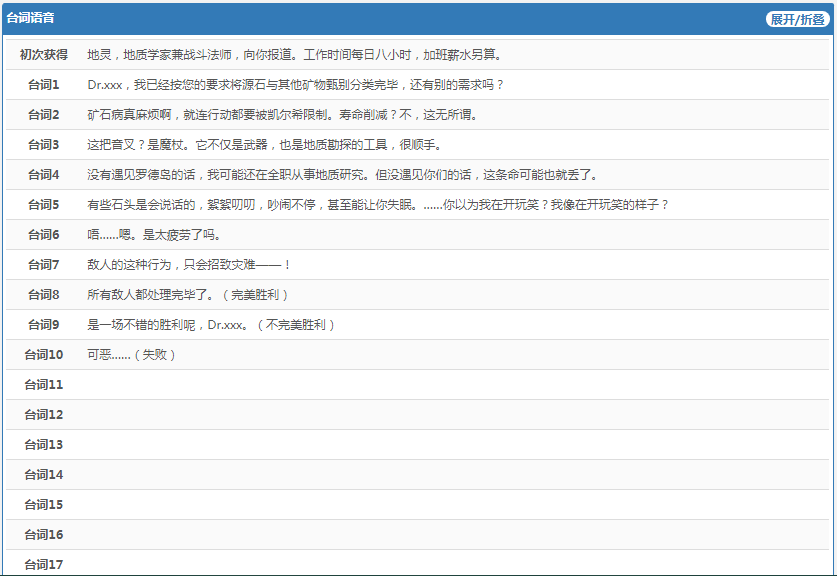This screenshot has width=837, height=576.
Task: Click the 台词13 row label
Action: 44,445
